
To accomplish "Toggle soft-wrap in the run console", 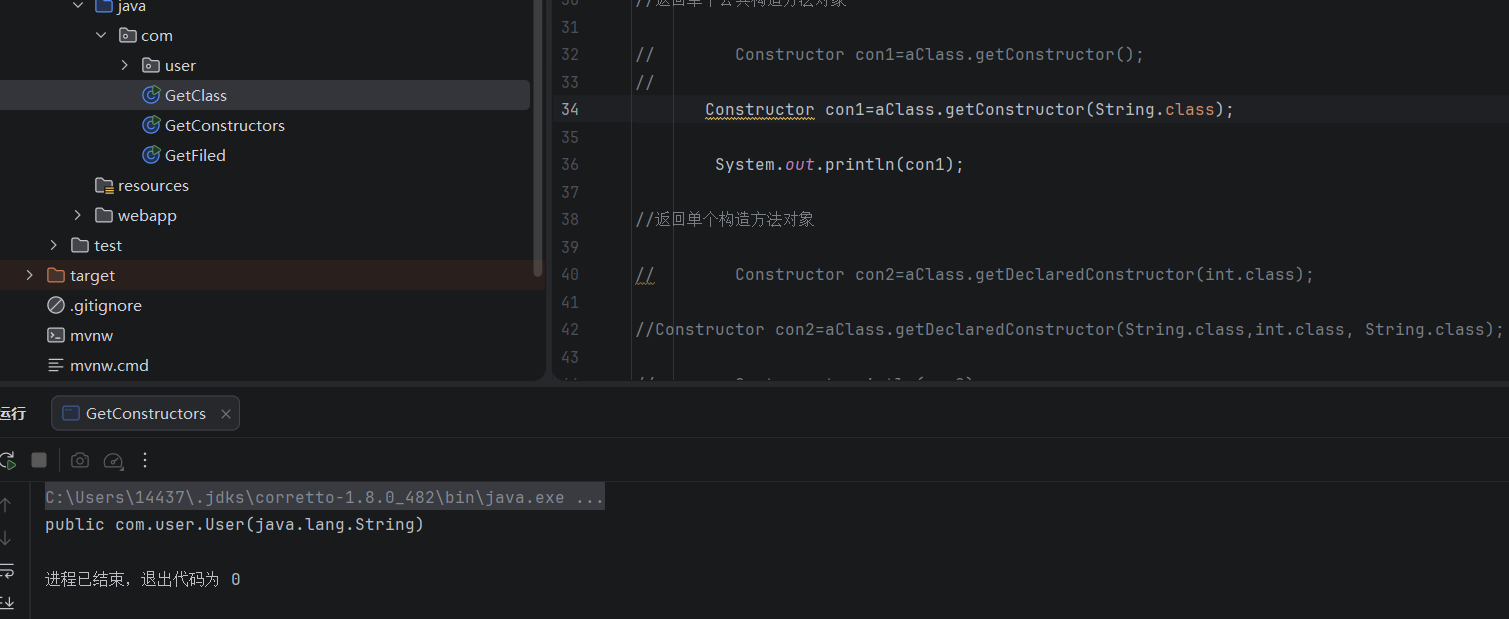I will pos(6,571).
